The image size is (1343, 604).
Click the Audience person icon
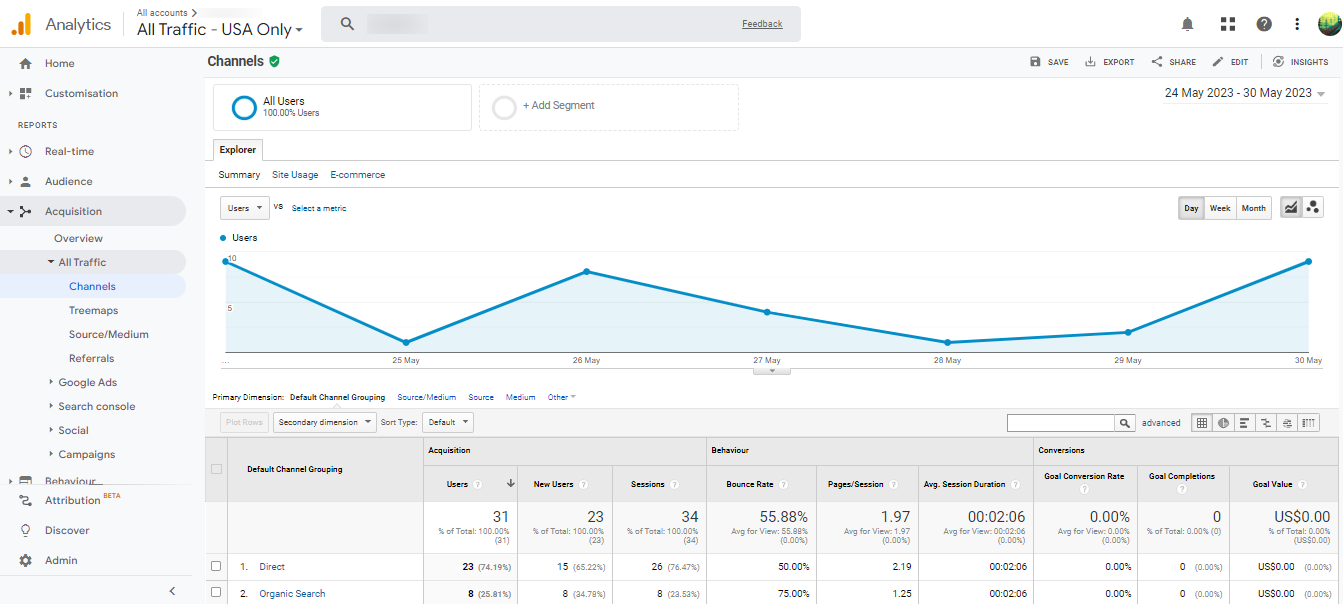tap(26, 181)
